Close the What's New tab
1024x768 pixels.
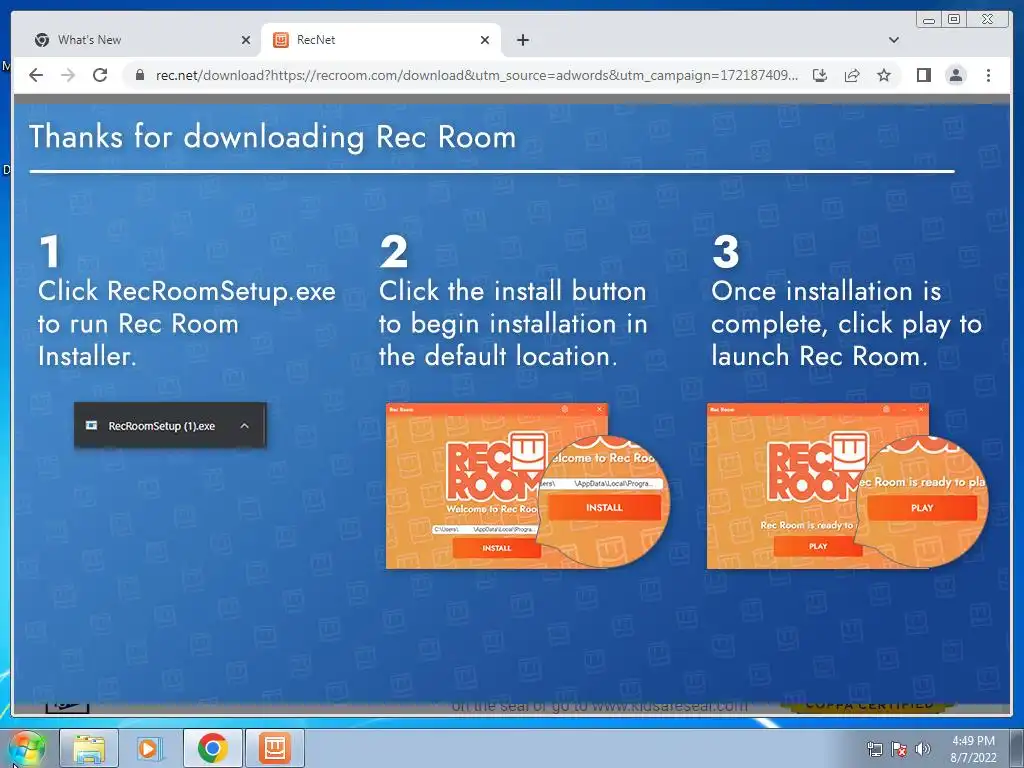pyautogui.click(x=246, y=40)
